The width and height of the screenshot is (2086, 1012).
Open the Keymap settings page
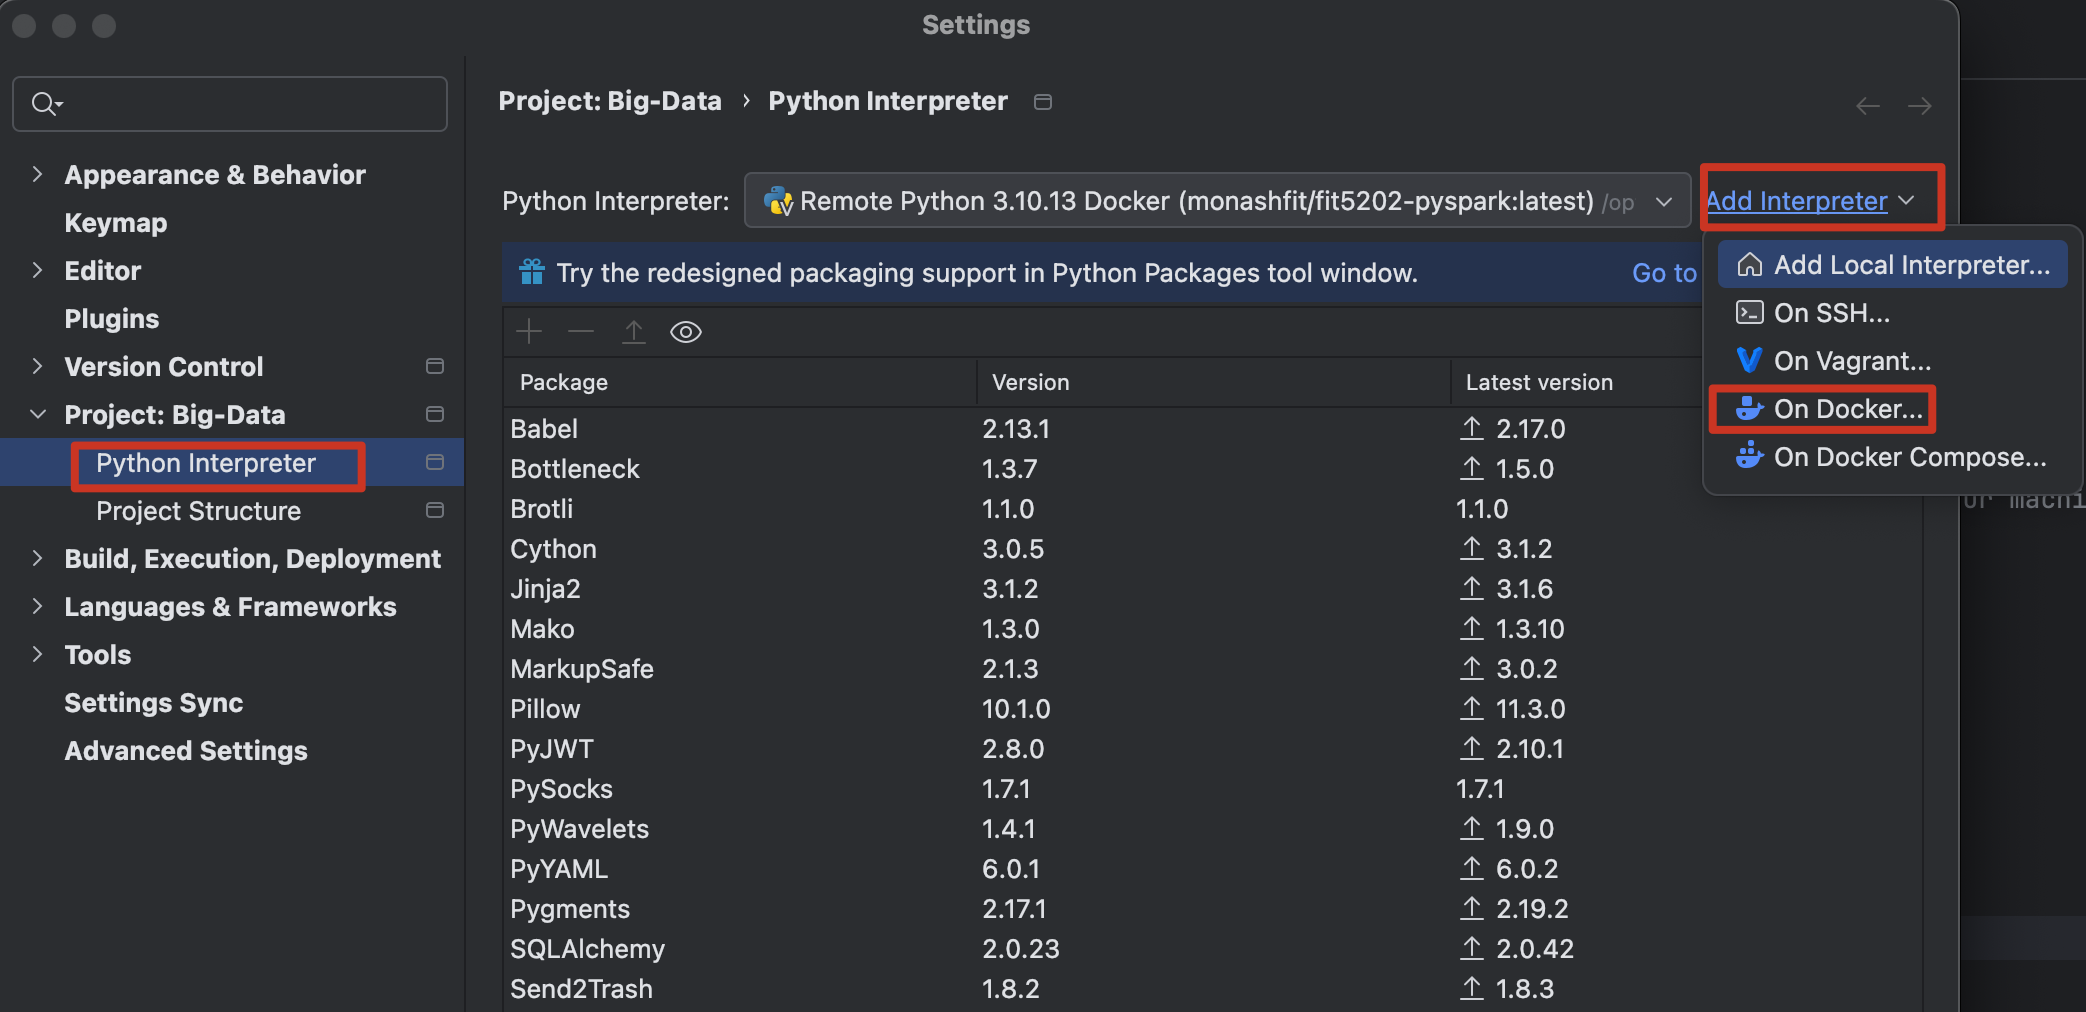(116, 222)
